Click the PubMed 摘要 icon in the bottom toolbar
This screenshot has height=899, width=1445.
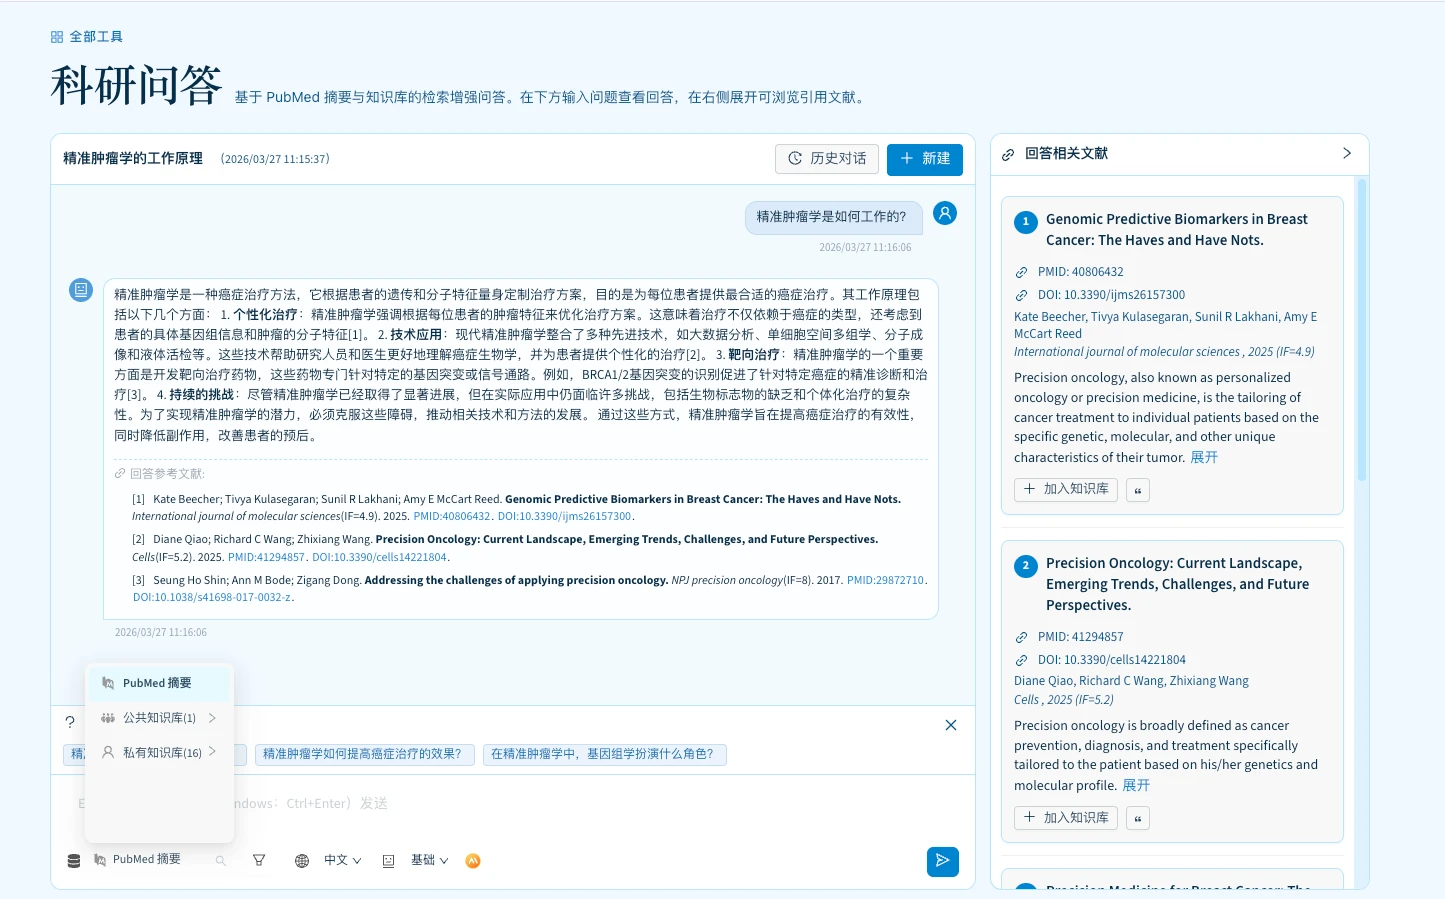[x=100, y=859]
